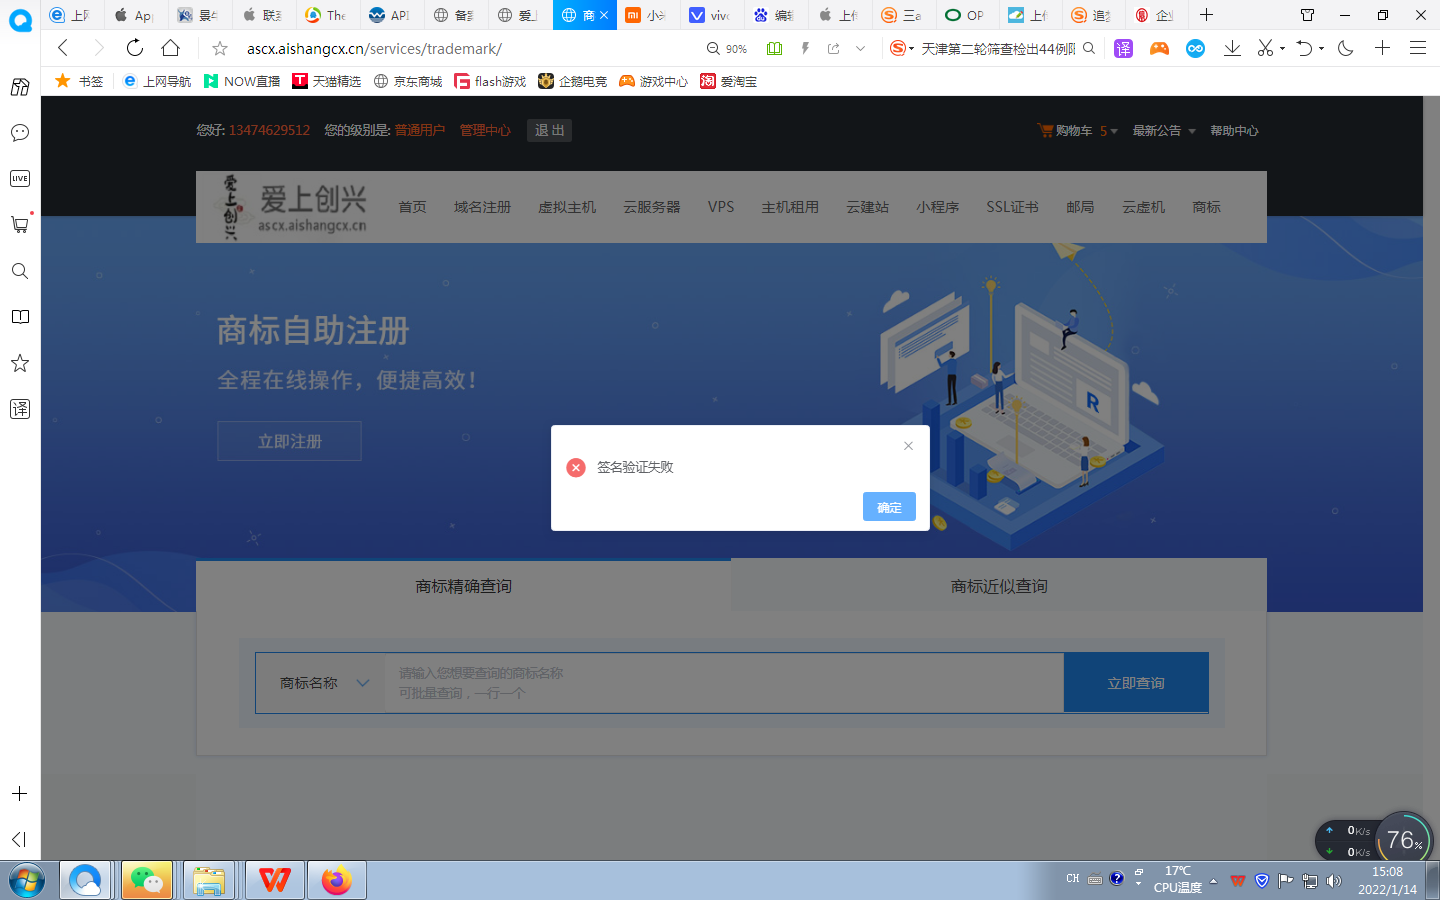Open the reading mode book icon
The width and height of the screenshot is (1440, 900).
point(20,317)
